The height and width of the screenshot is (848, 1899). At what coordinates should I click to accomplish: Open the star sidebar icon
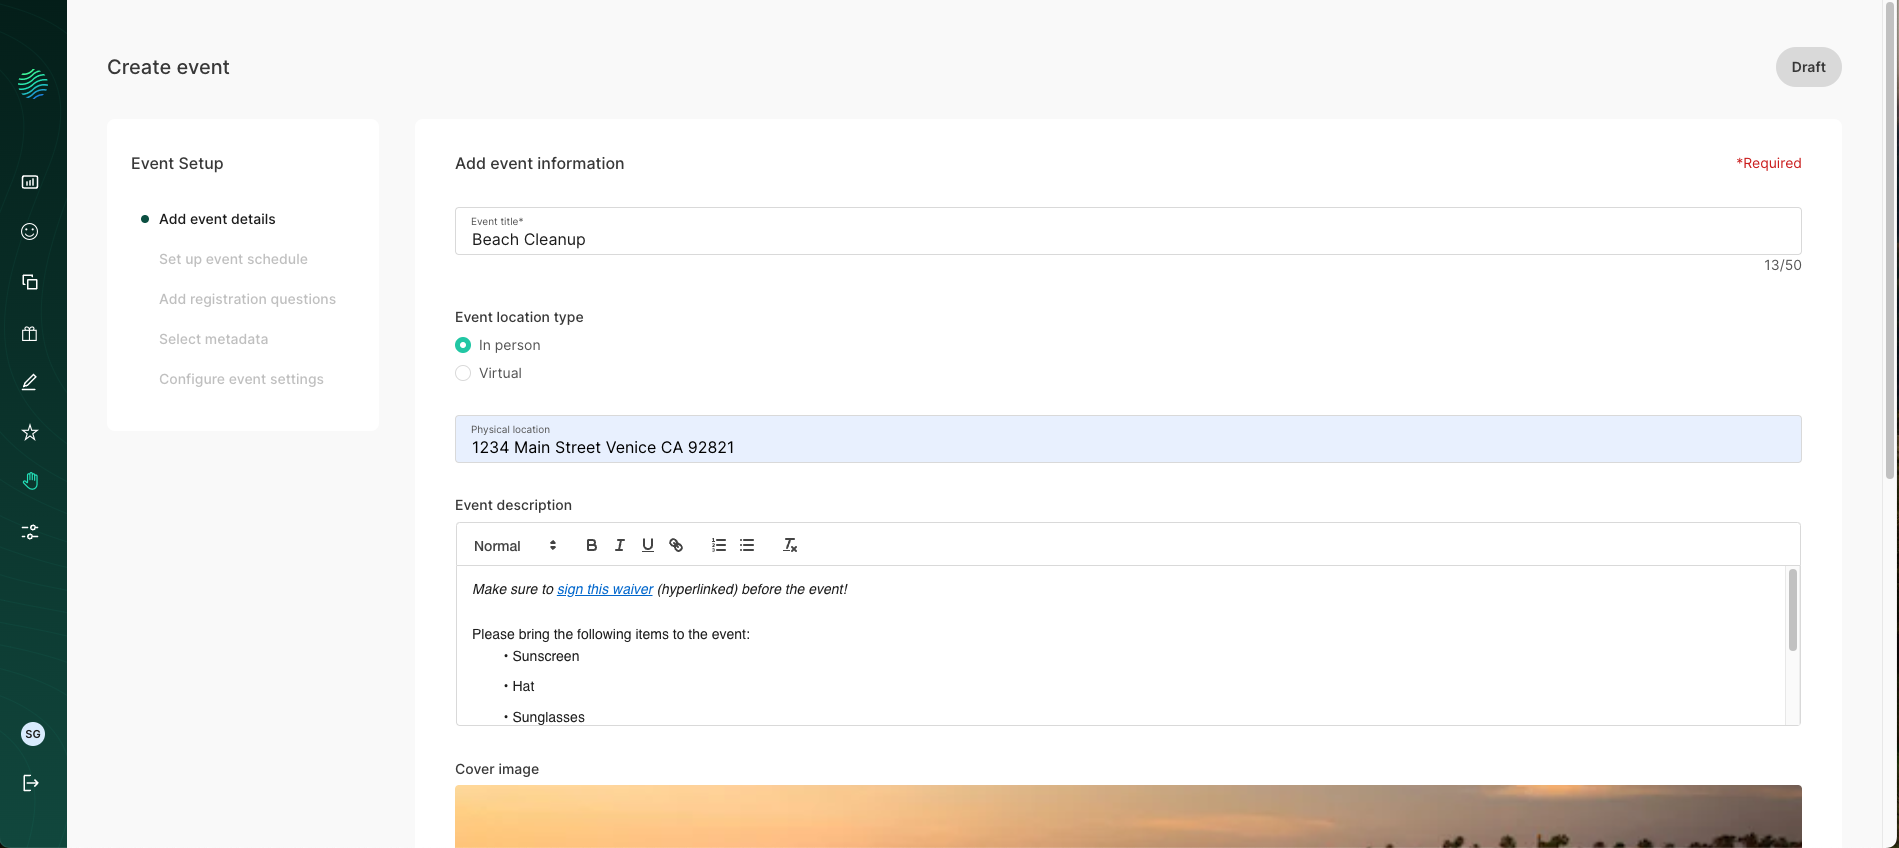[x=30, y=432]
